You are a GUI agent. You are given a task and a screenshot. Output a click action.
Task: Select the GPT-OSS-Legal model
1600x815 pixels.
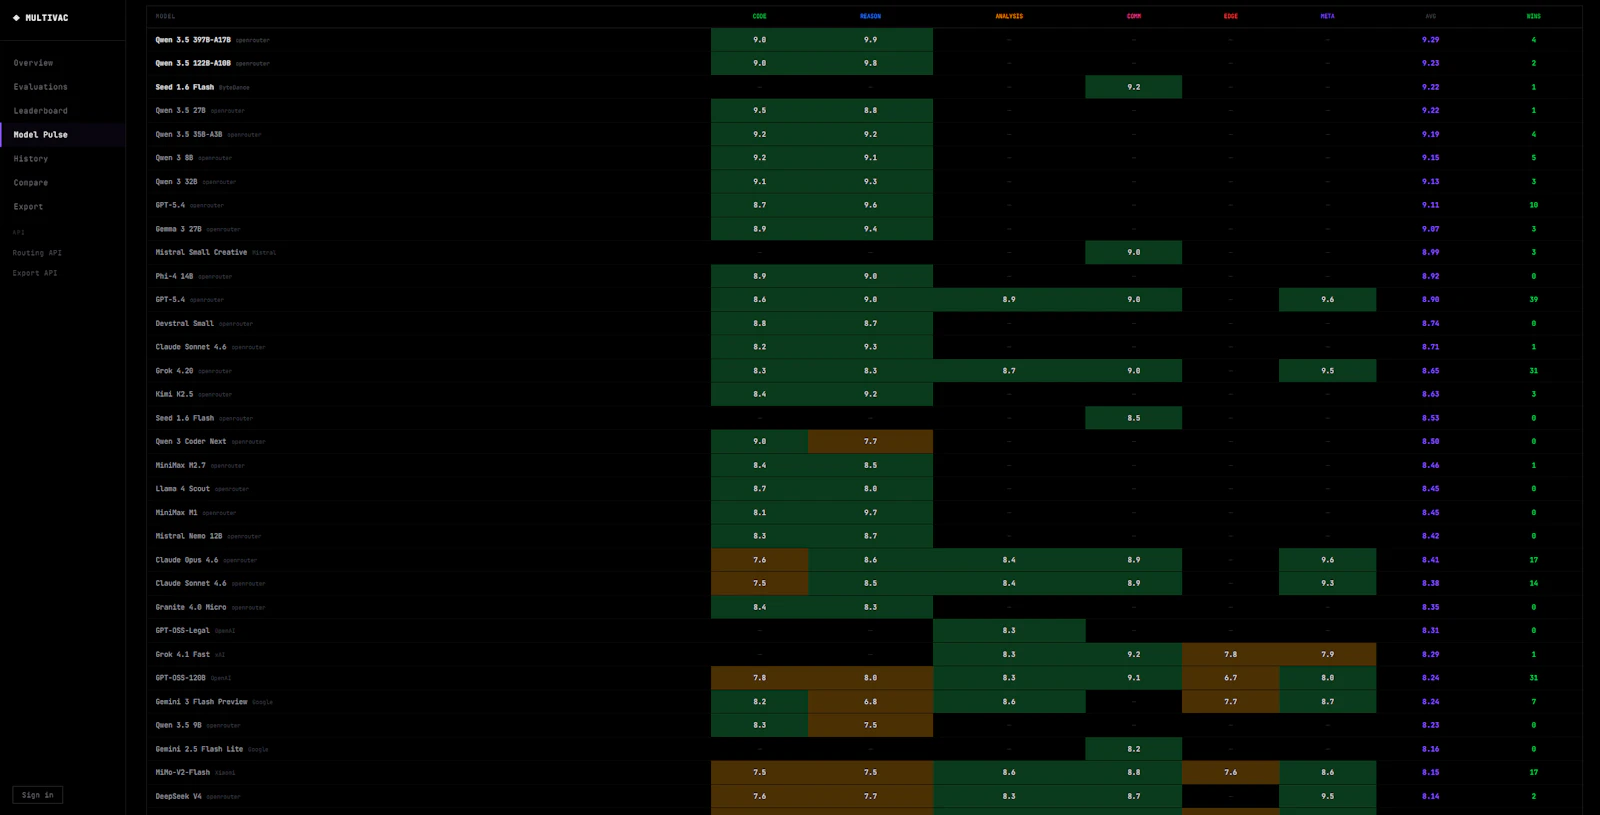pyautogui.click(x=182, y=630)
